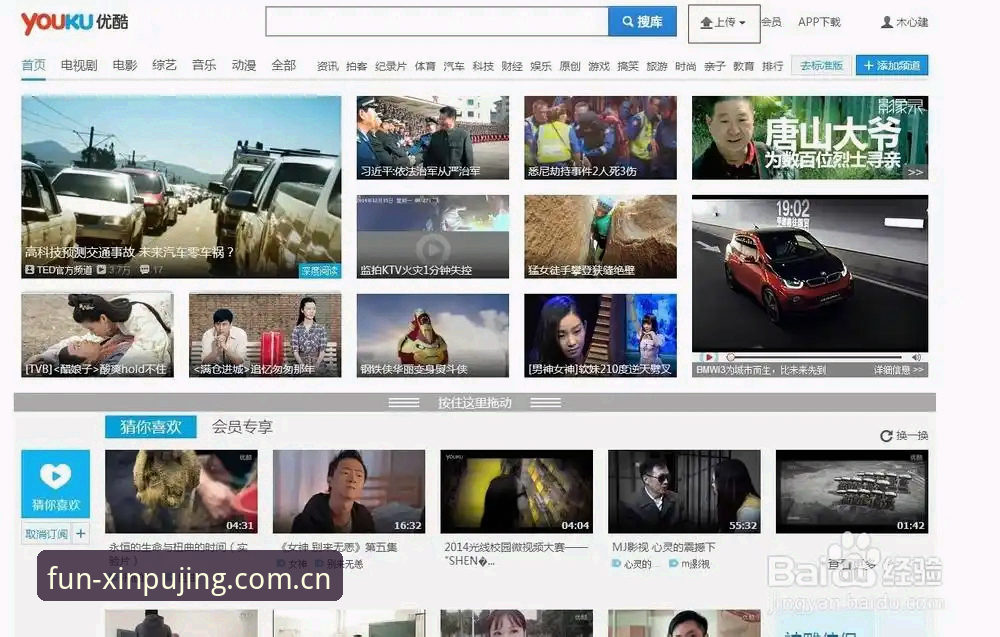
Task: Click the 猜你喜欢 heart icon tile
Action: [x=55, y=483]
